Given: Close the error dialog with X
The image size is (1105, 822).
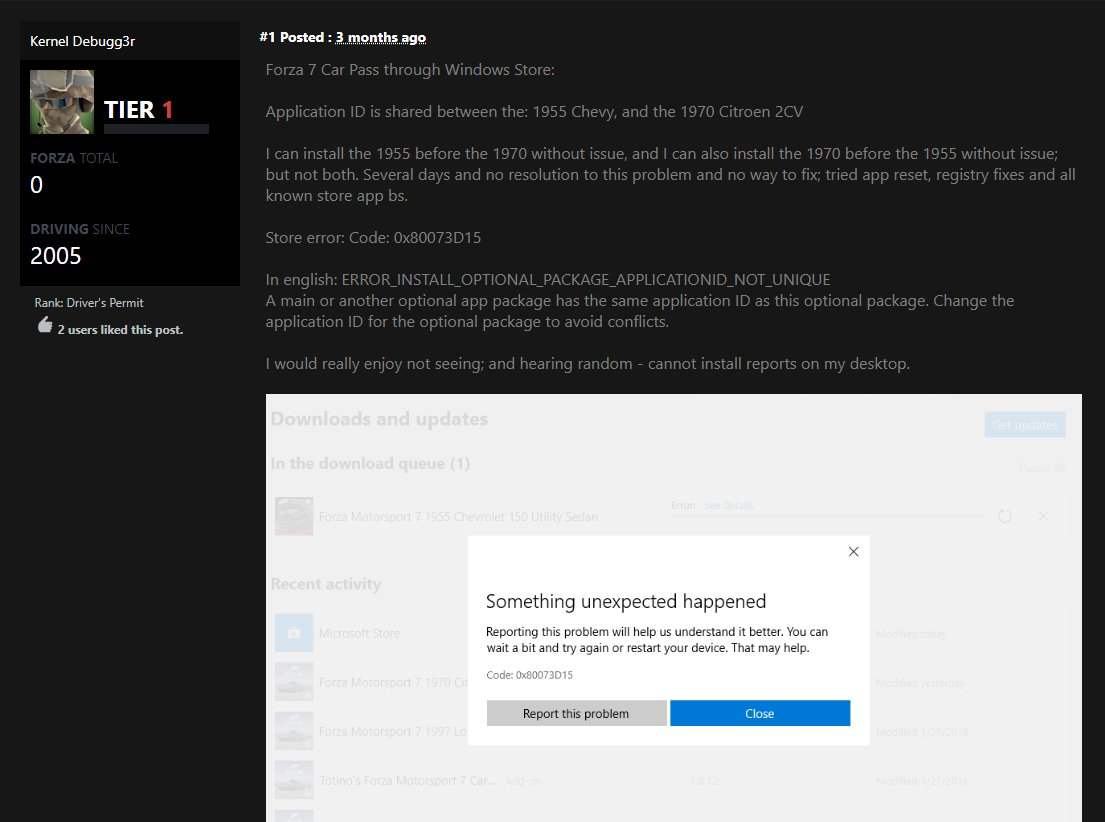Looking at the screenshot, I should (853, 551).
